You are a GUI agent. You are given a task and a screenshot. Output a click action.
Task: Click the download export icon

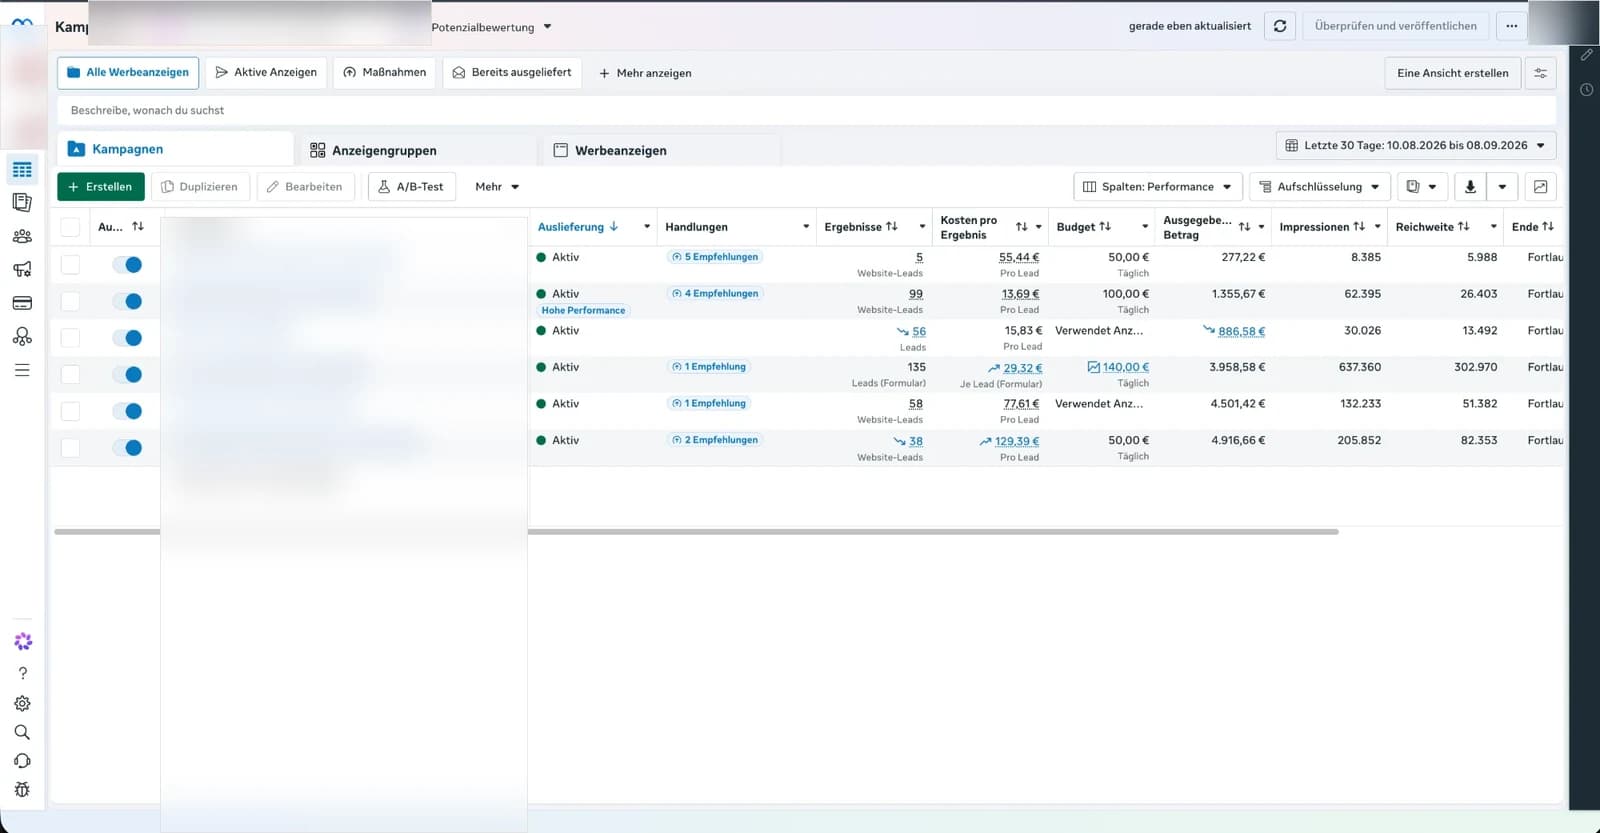[1470, 187]
